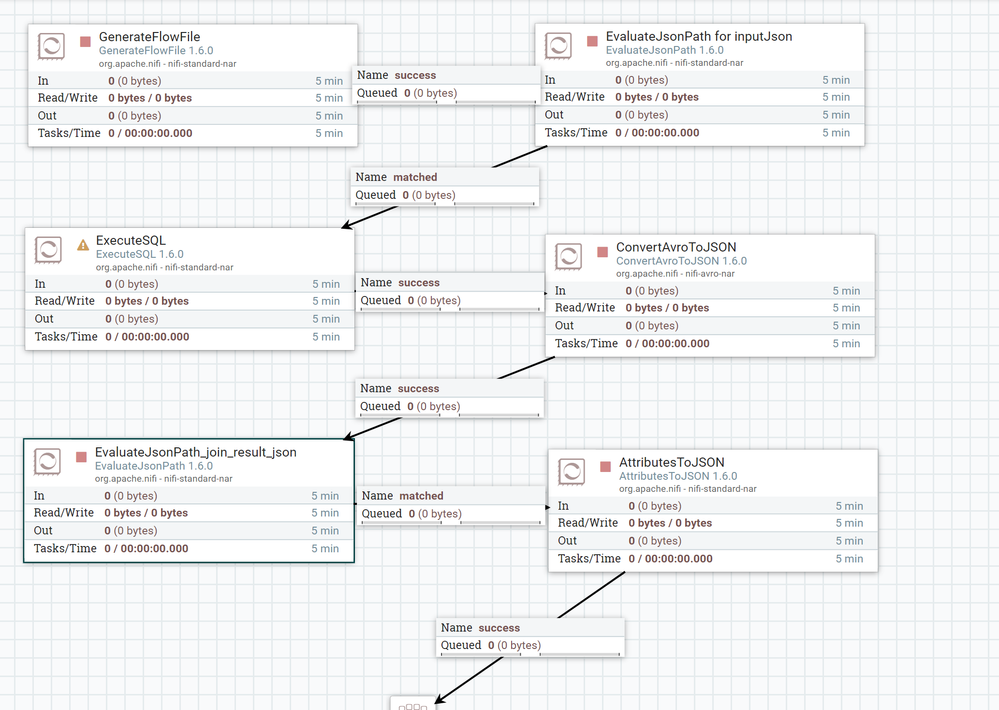The image size is (999, 710).
Task: Click the GenerateFlowFile stopped status indicator
Action: pyautogui.click(x=86, y=42)
